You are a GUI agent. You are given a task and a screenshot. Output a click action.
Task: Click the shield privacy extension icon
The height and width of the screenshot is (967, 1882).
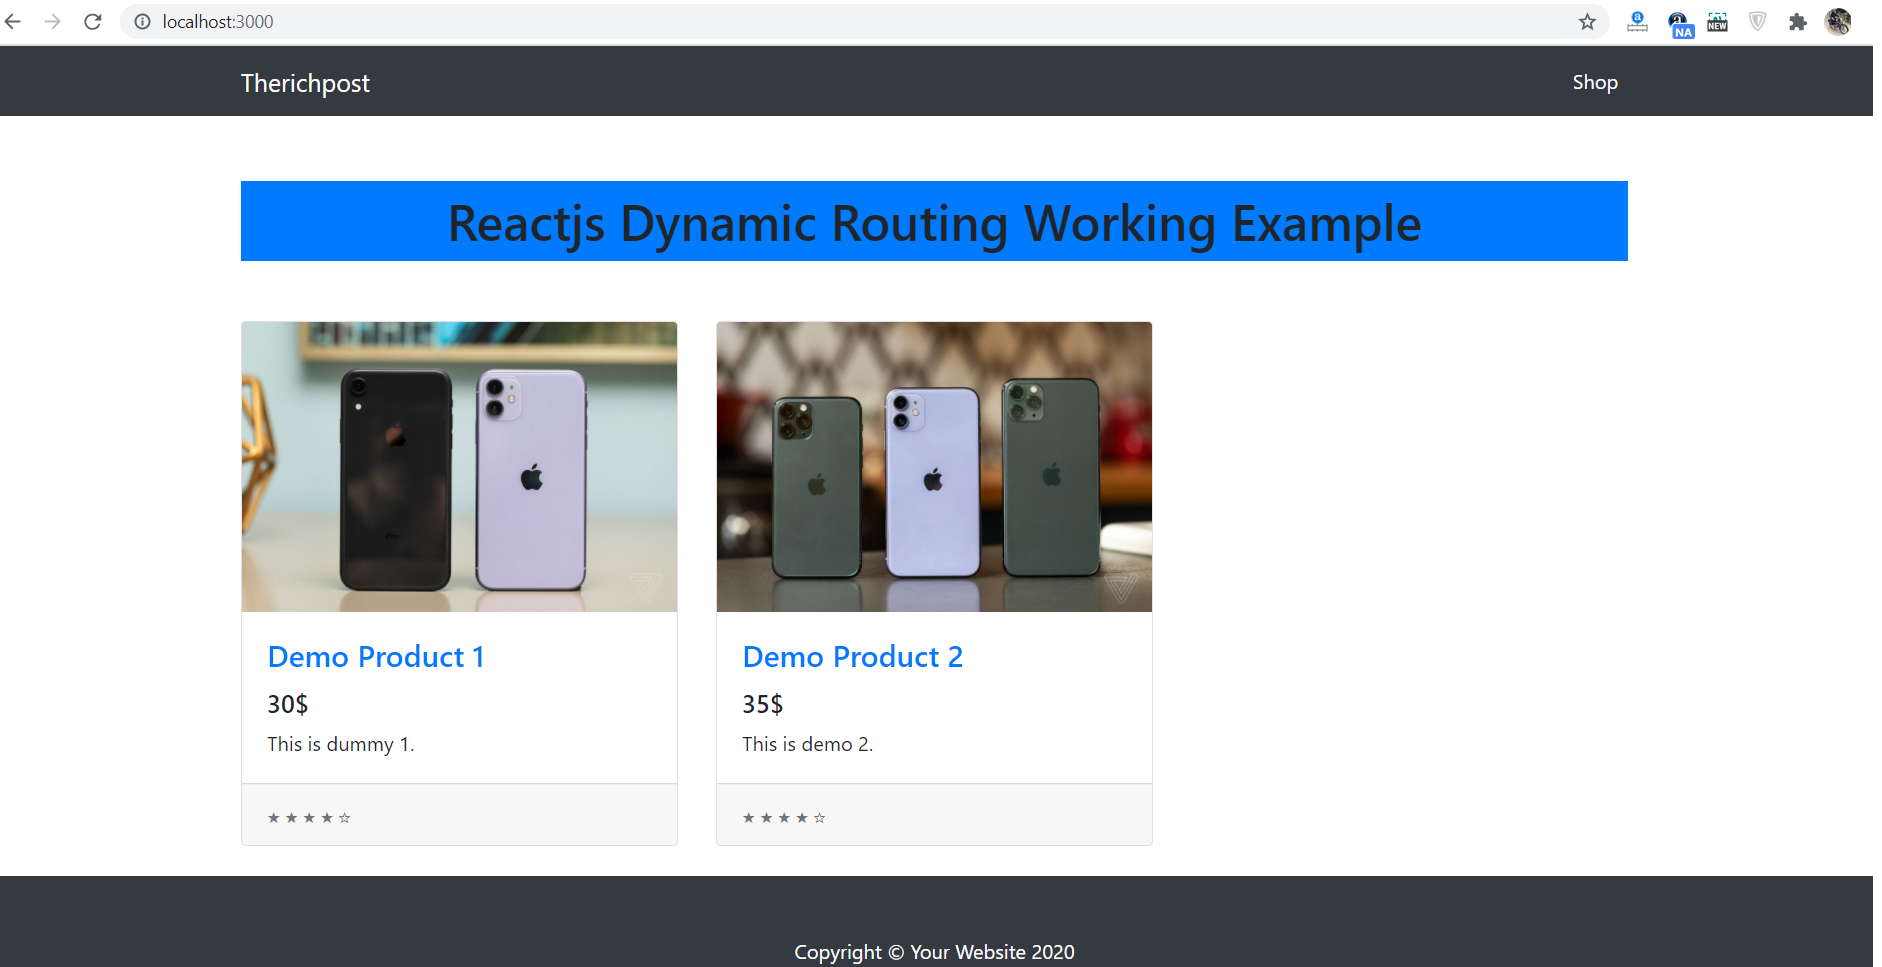click(x=1757, y=21)
